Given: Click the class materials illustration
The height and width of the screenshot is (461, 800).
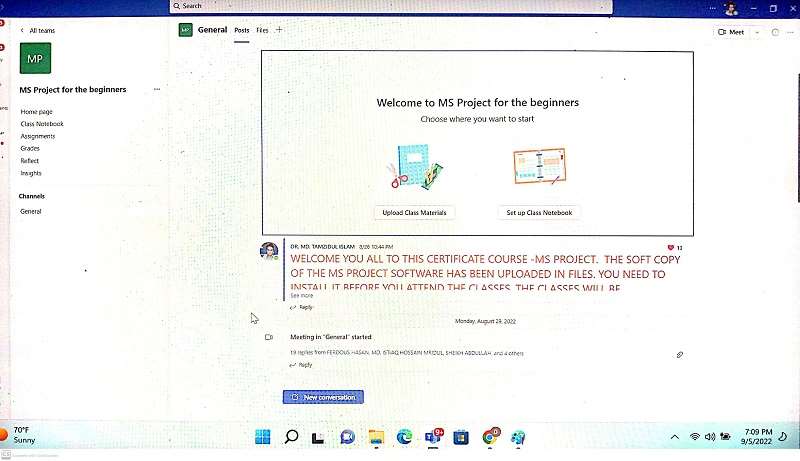Looking at the screenshot, I should (415, 167).
